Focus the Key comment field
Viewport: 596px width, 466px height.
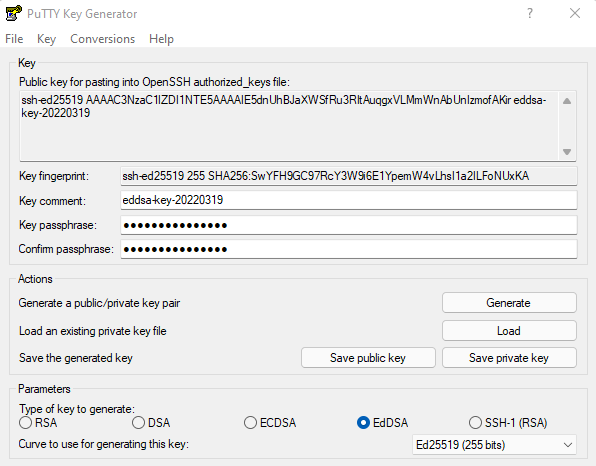click(x=349, y=200)
